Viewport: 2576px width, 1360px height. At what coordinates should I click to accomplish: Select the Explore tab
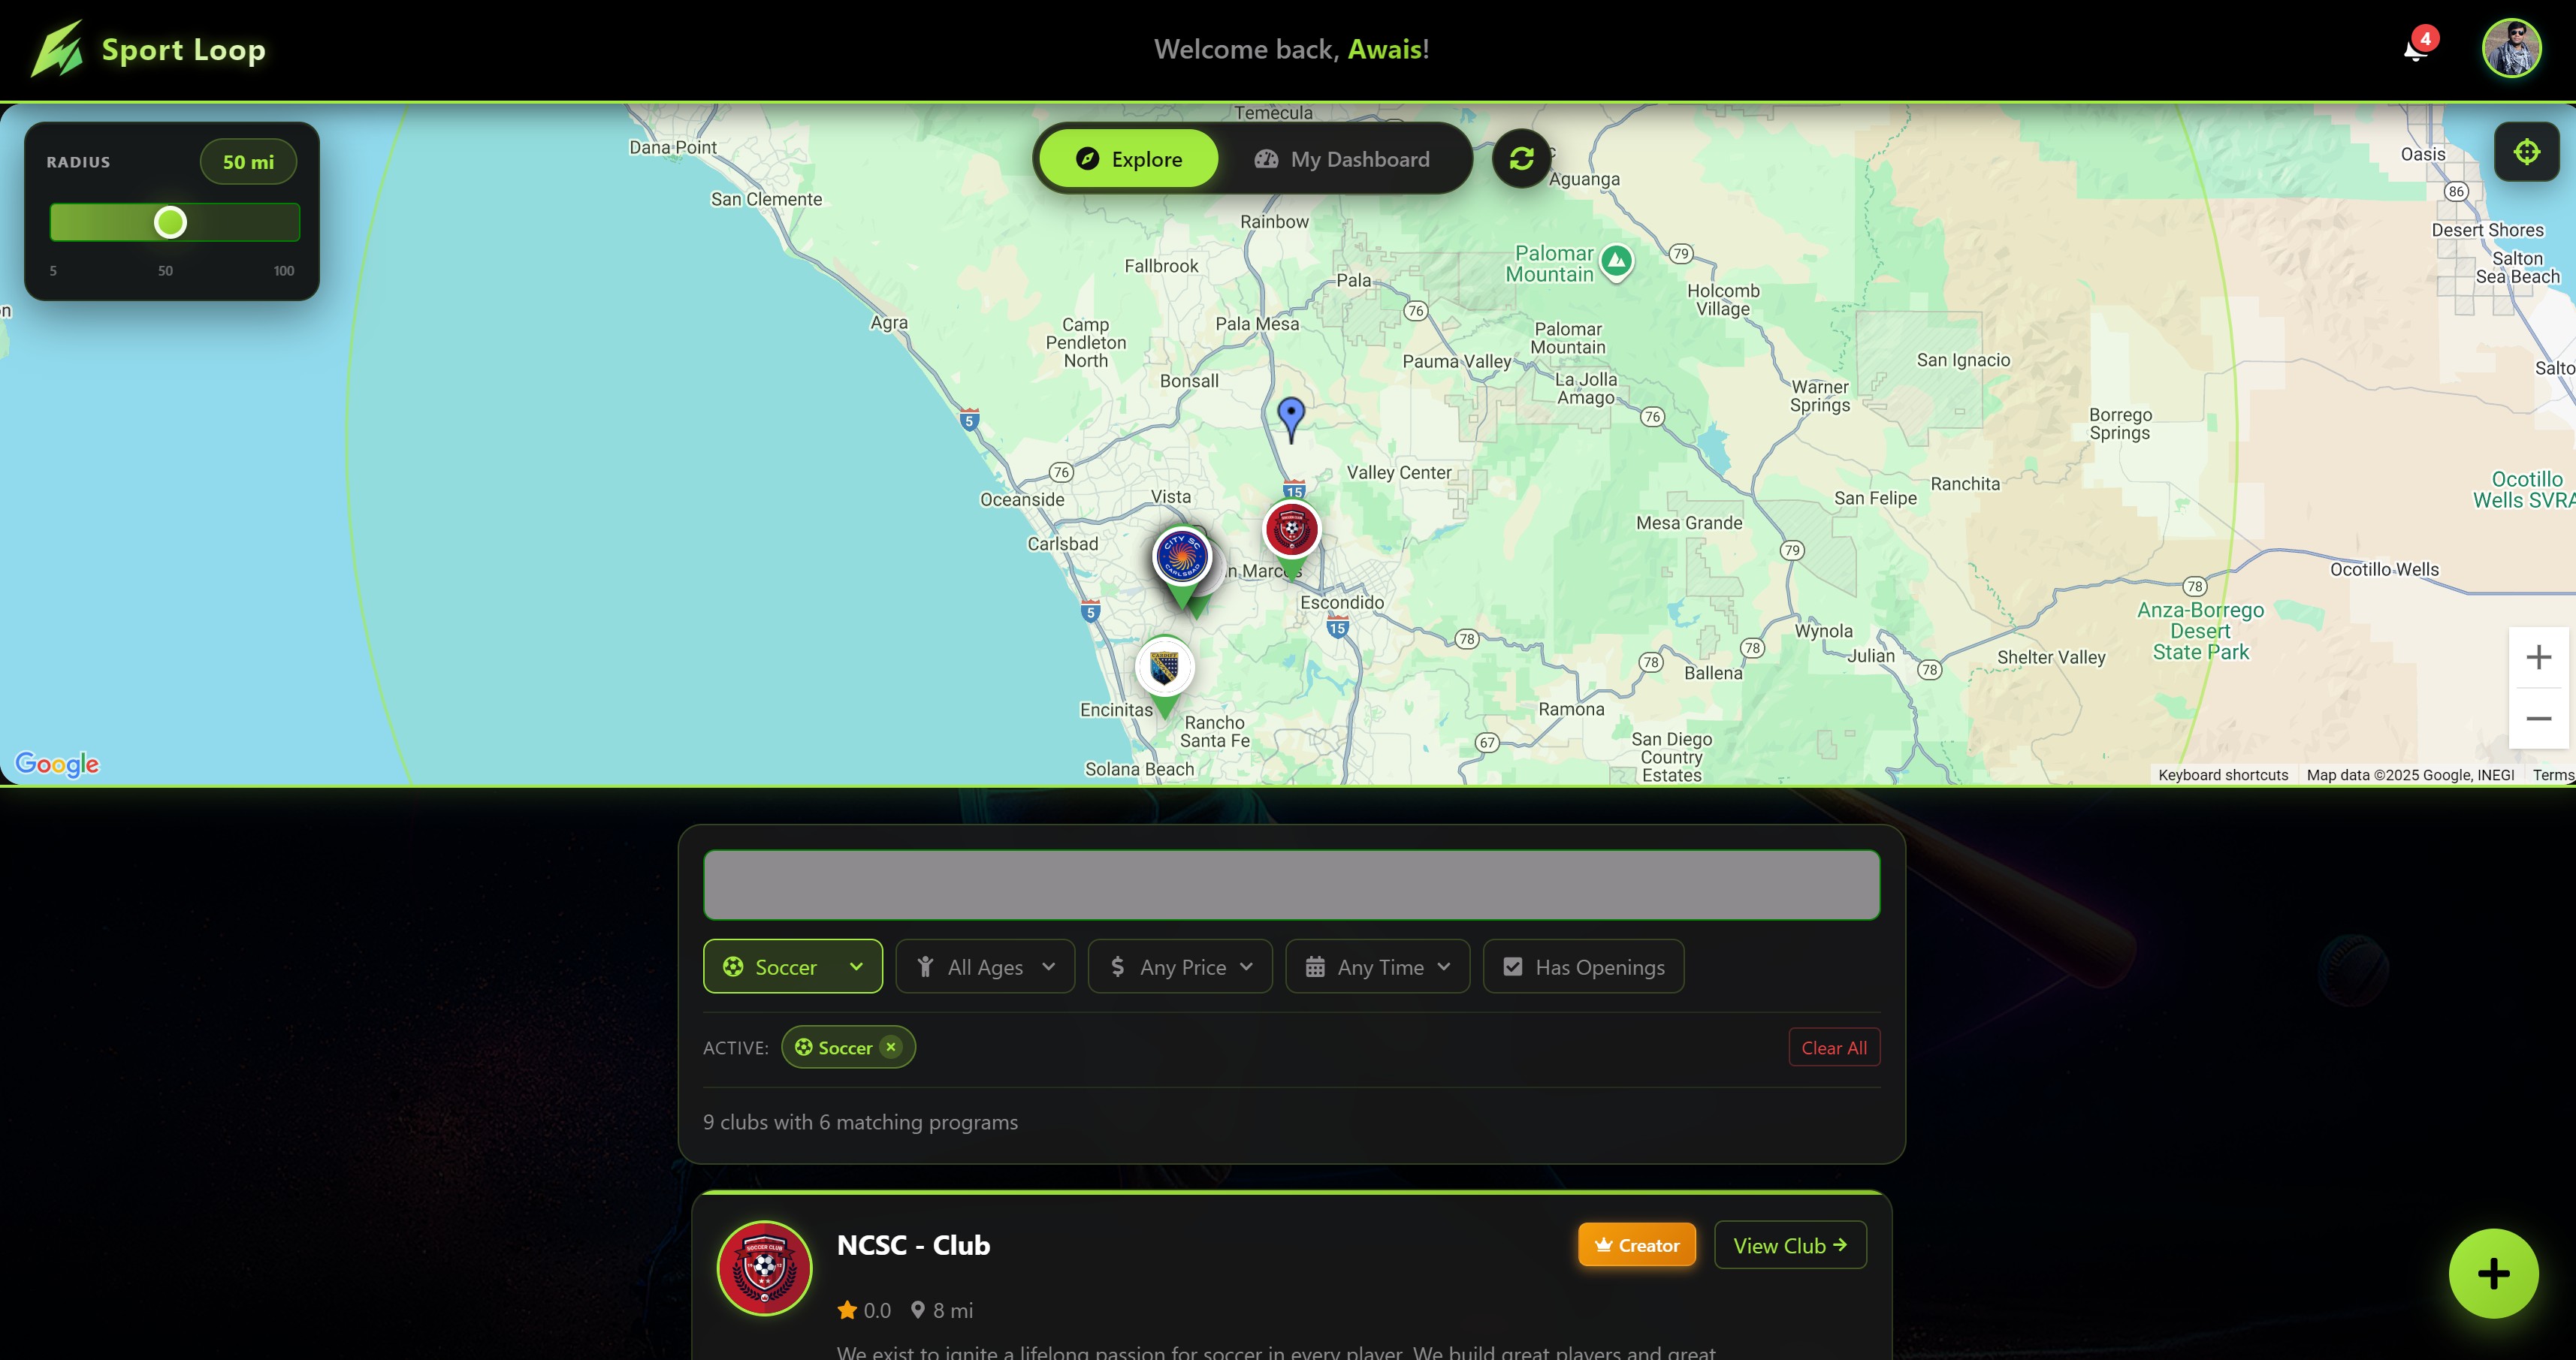pos(1128,159)
